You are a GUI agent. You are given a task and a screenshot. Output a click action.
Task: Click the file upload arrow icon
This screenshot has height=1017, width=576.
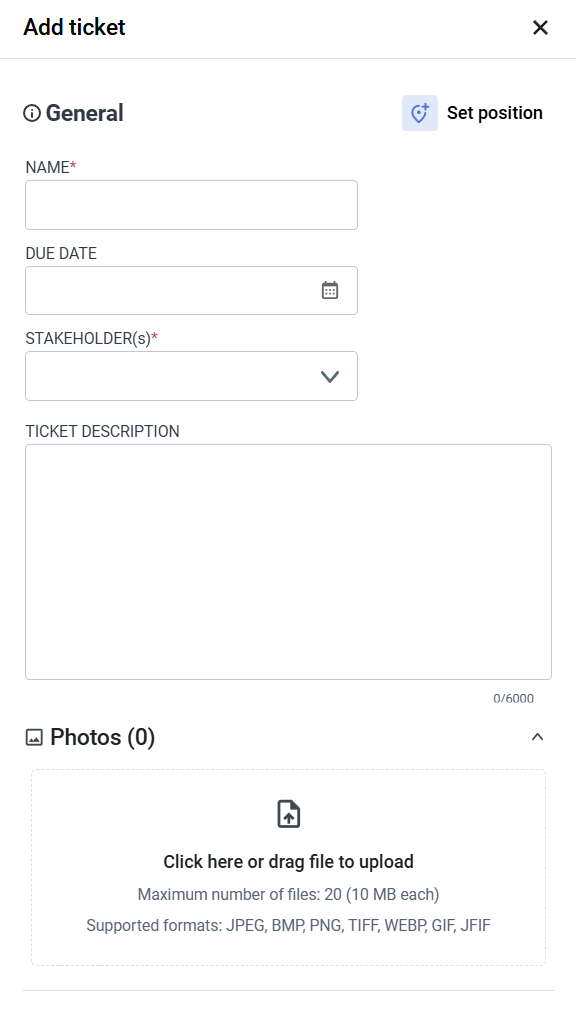(289, 814)
